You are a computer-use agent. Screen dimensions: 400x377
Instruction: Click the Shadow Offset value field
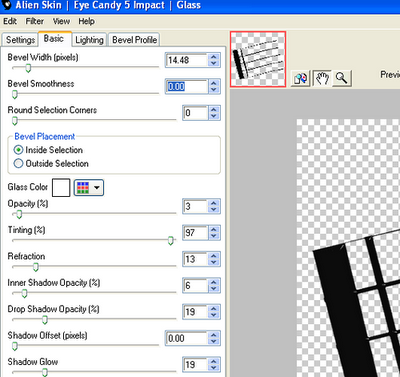[x=187, y=338]
